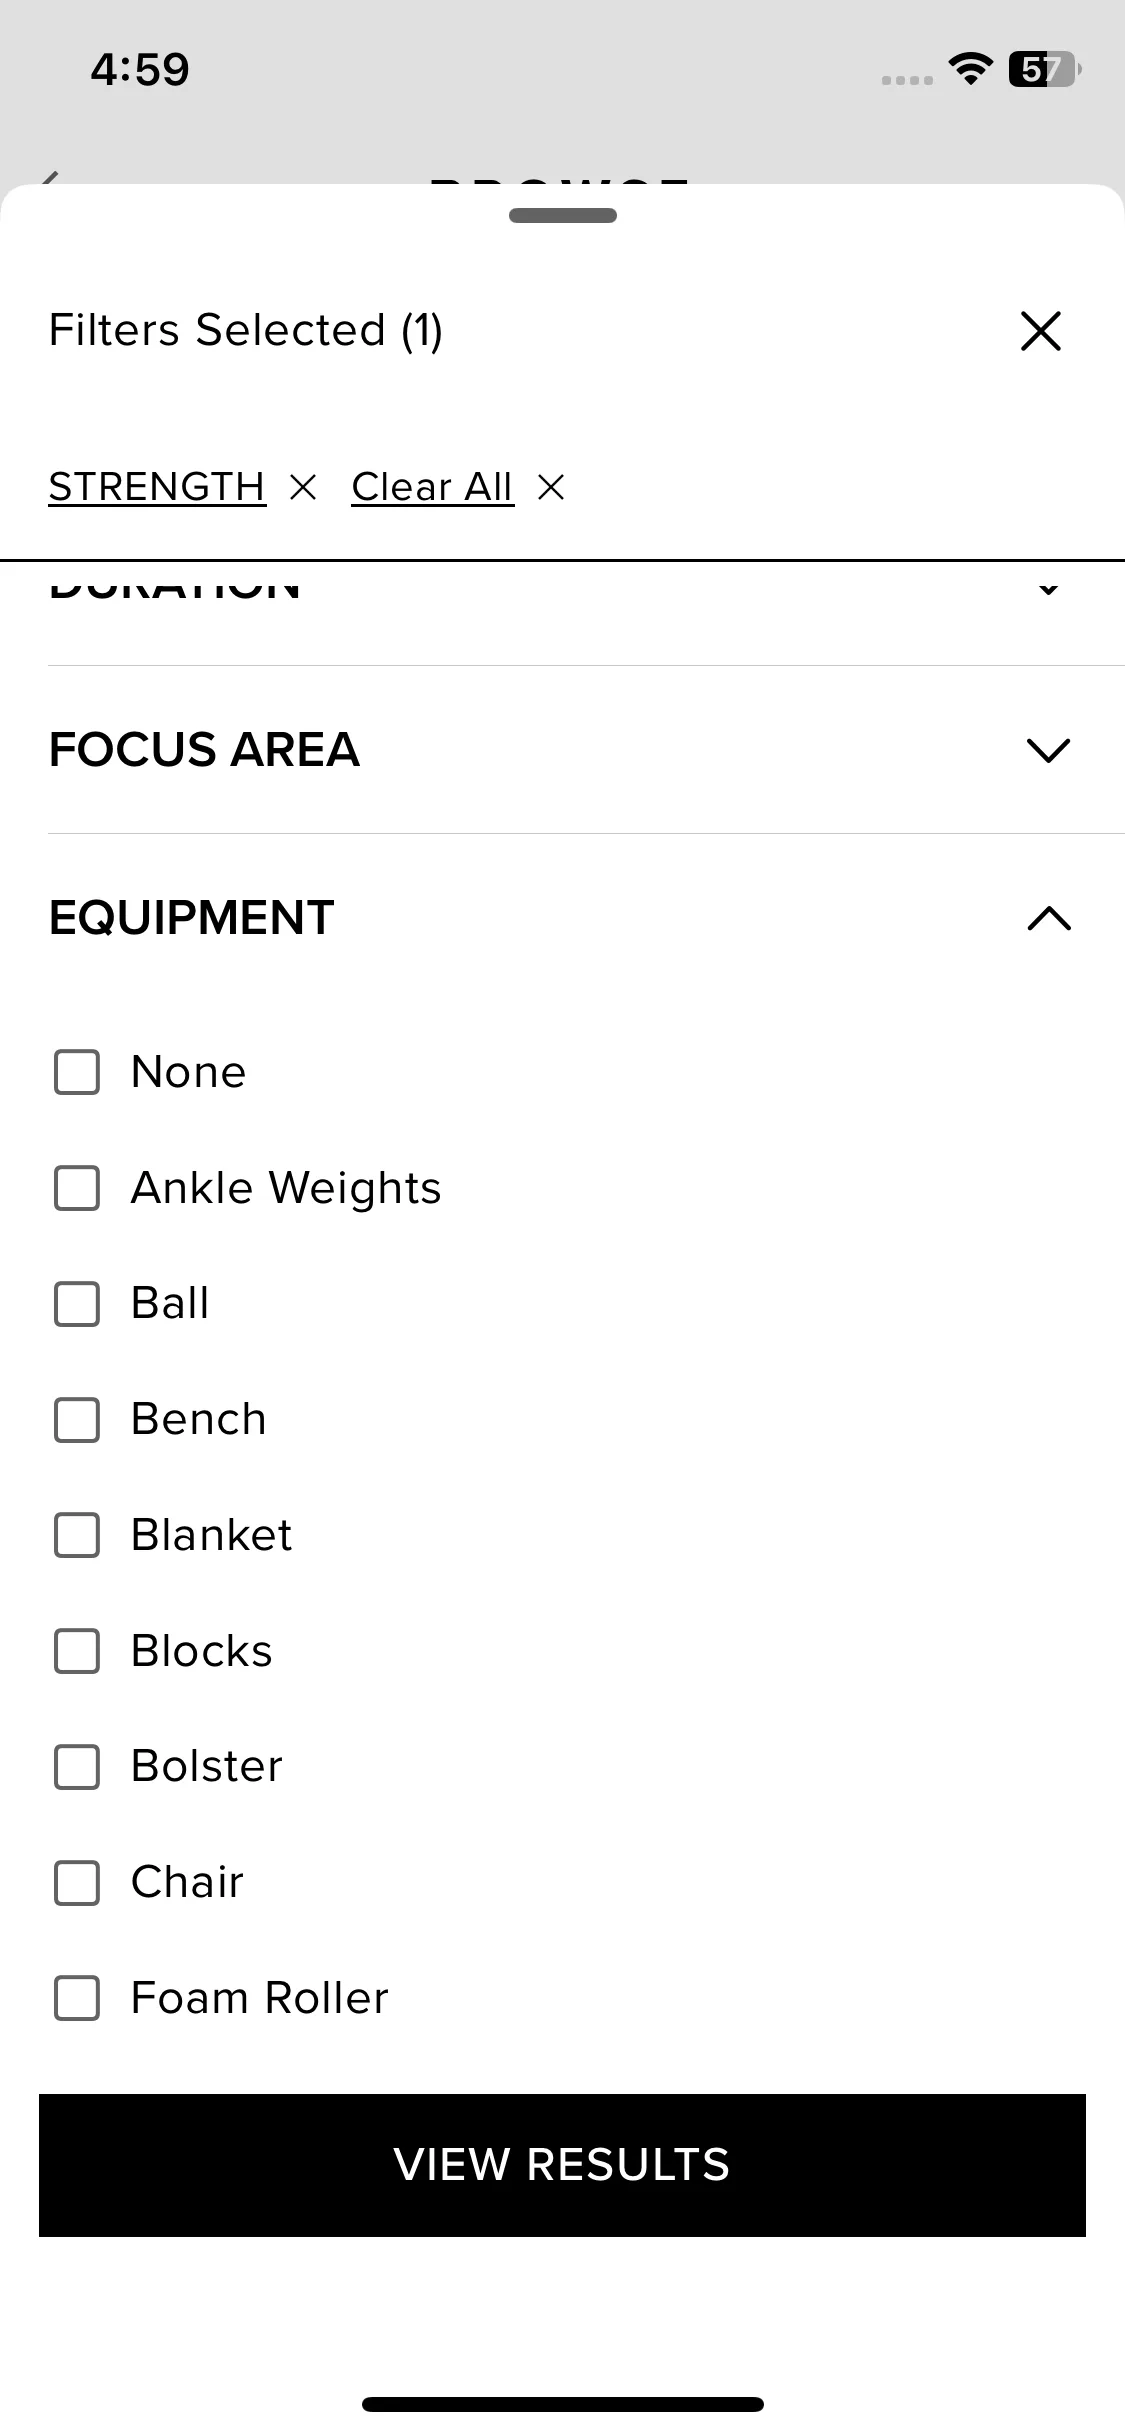Tap the Clear All link
Screen dimensions: 1125x2436
tap(432, 488)
